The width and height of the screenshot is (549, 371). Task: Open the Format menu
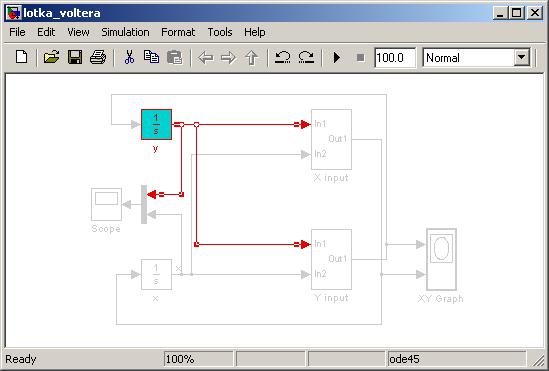click(178, 32)
